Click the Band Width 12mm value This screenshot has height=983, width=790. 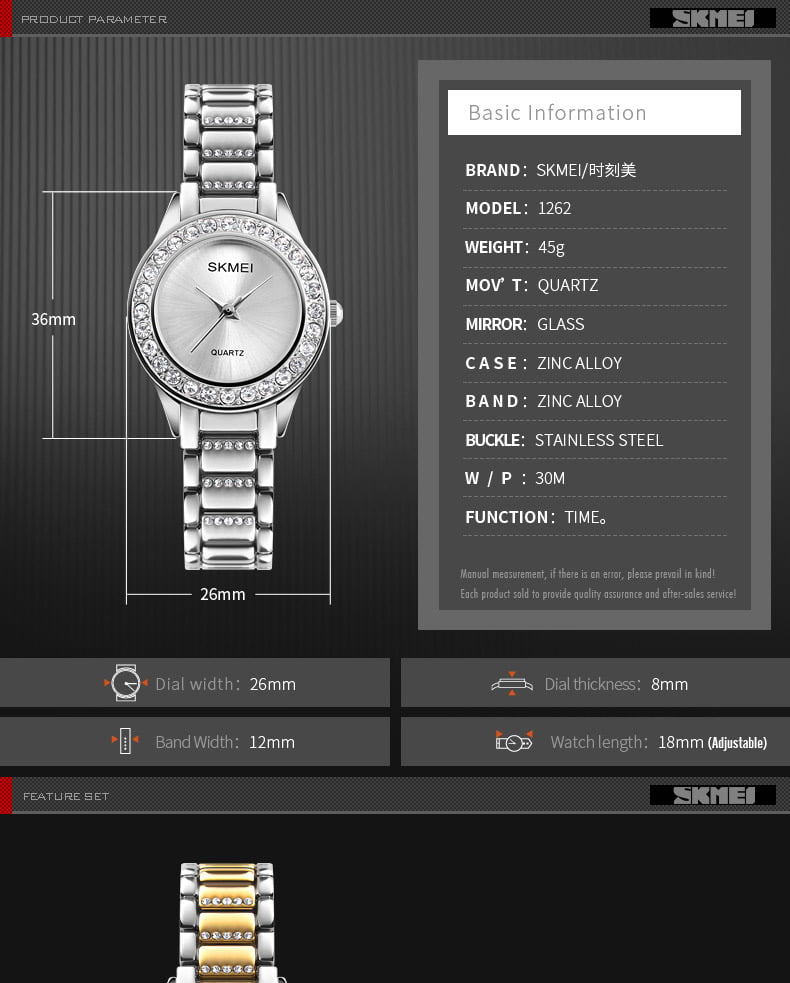coord(272,742)
